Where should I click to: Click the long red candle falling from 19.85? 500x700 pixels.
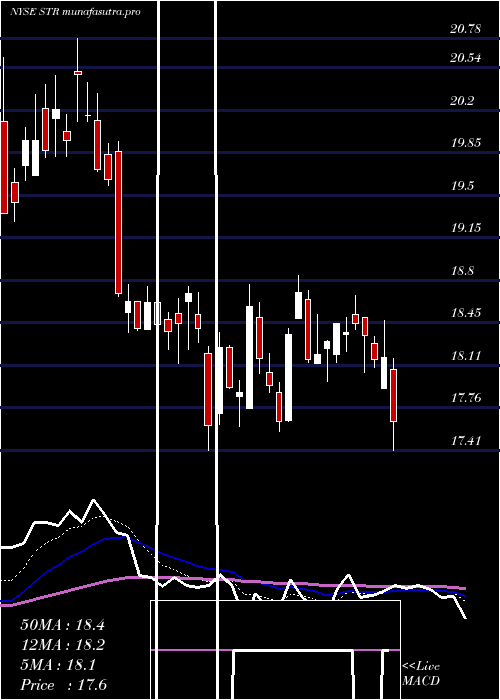[118, 222]
